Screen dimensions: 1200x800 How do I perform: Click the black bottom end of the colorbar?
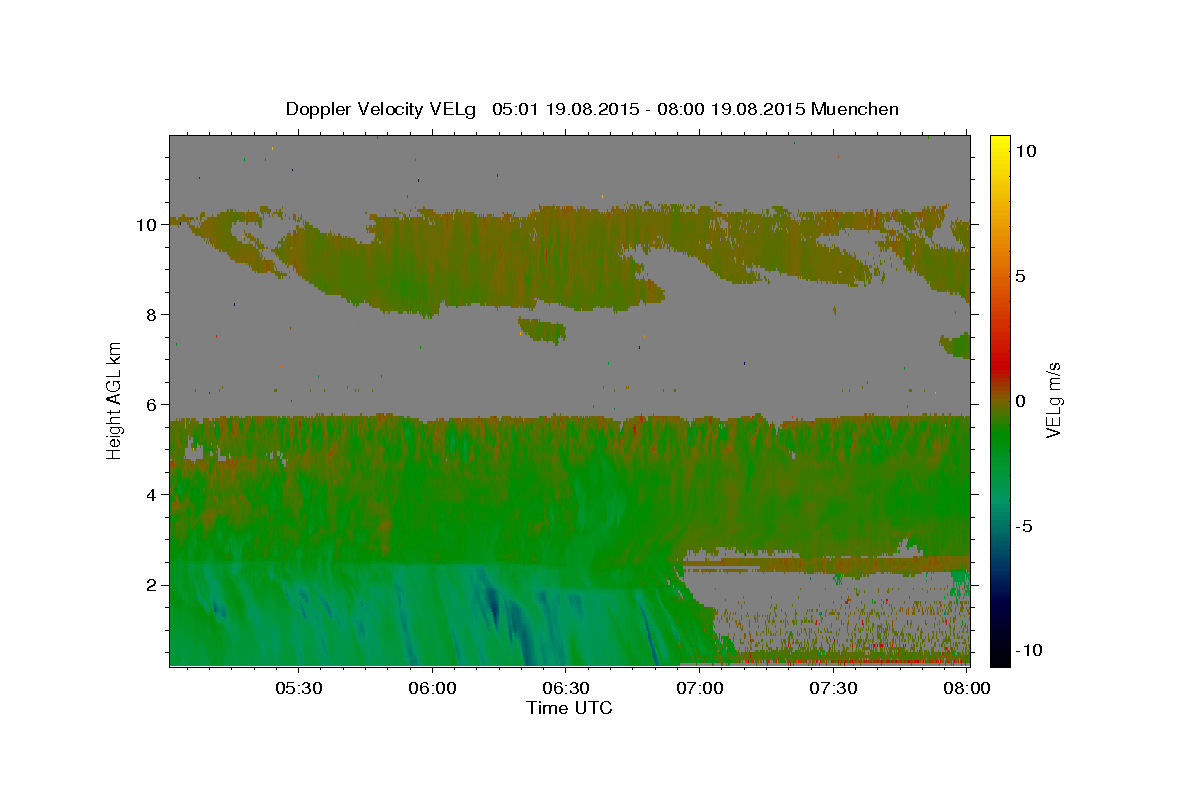tap(999, 657)
